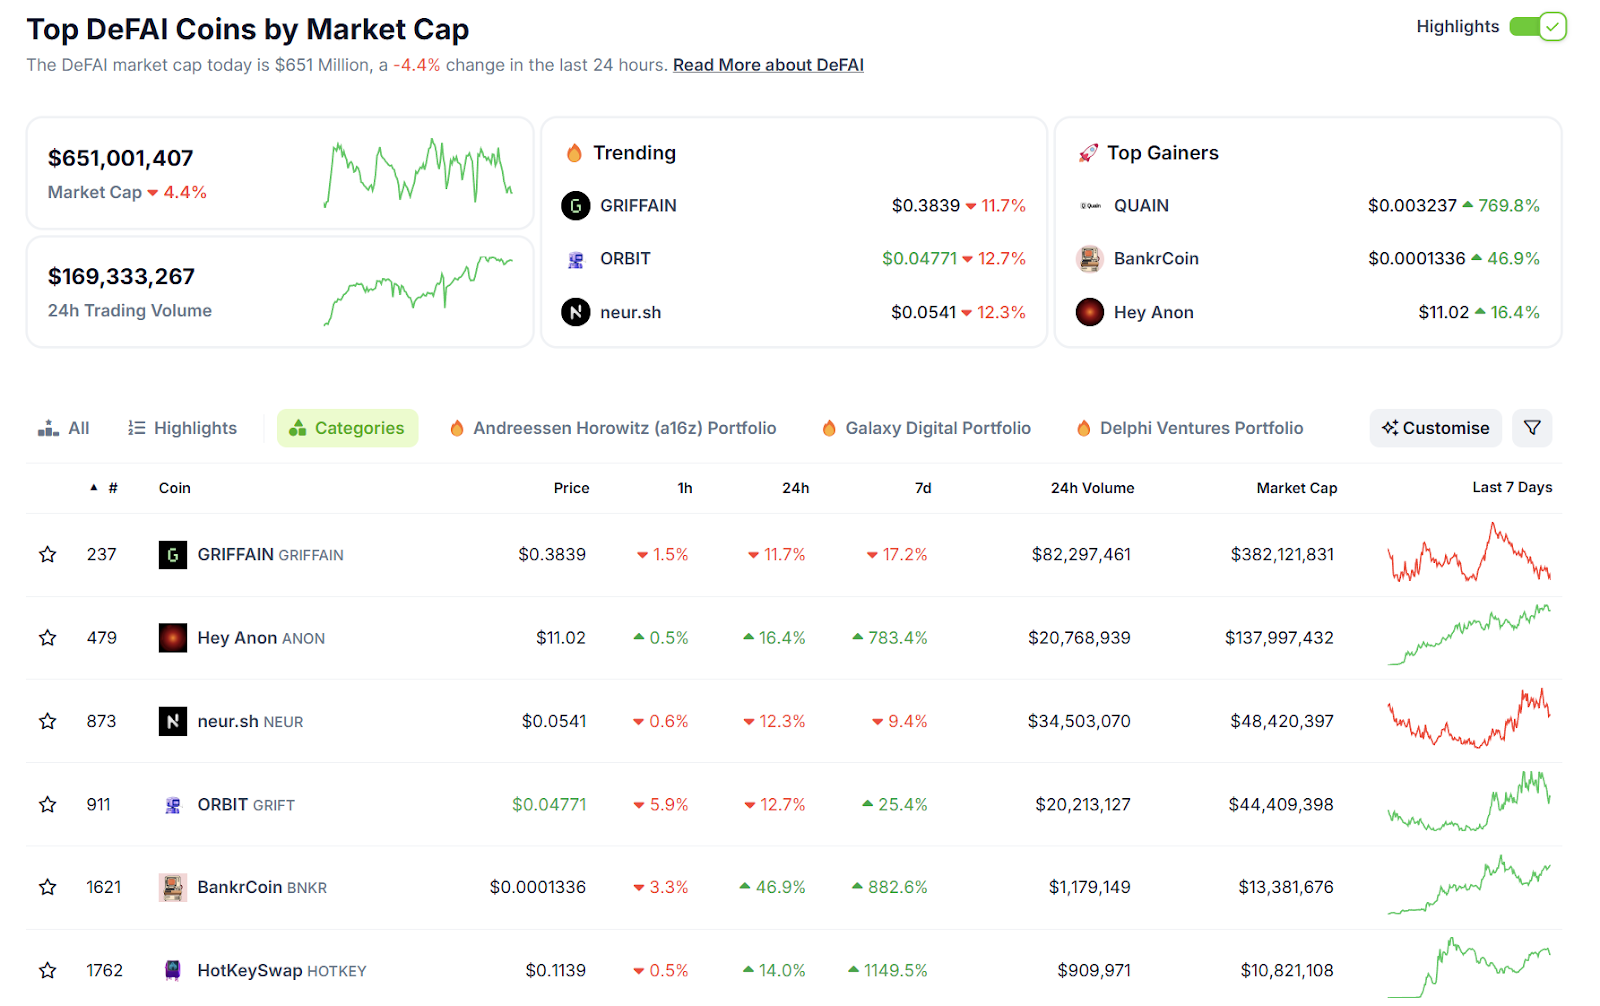Click Hey Anon 7-day sparkline chart

1469,635
